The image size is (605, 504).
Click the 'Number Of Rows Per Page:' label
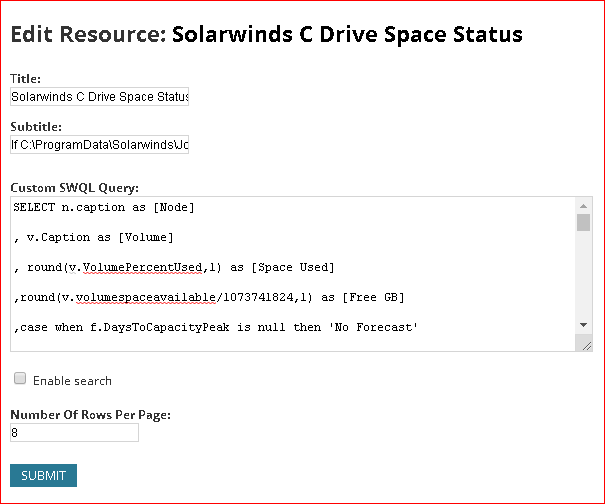[x=90, y=414]
